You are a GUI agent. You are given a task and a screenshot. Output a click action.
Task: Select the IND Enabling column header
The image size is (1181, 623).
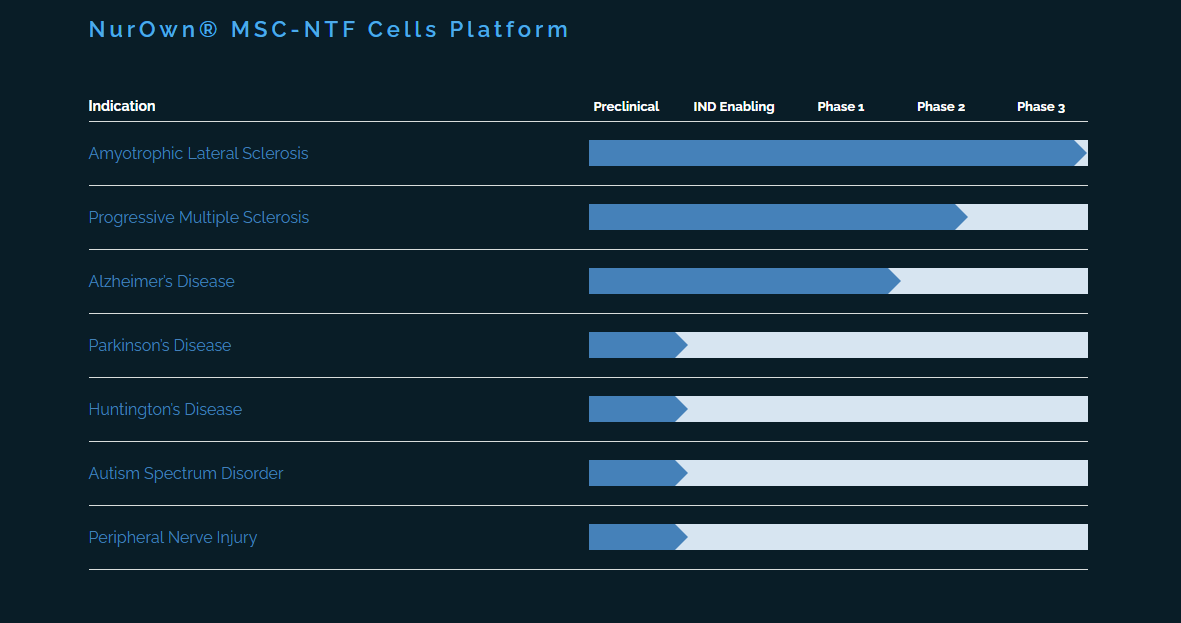click(734, 107)
